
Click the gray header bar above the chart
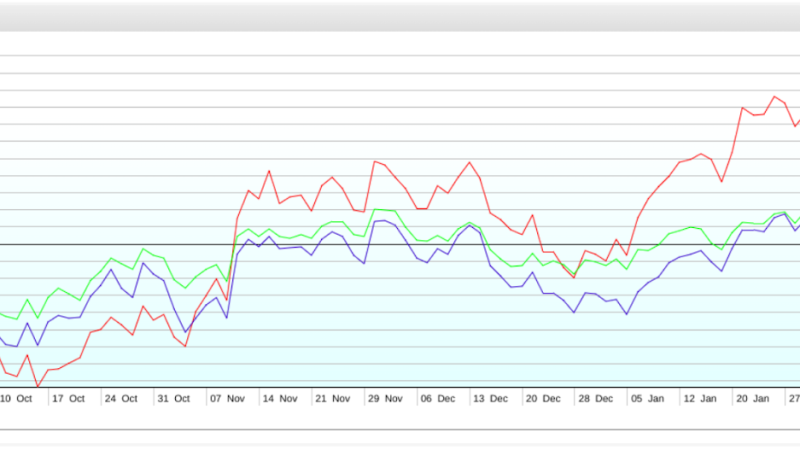click(x=400, y=15)
